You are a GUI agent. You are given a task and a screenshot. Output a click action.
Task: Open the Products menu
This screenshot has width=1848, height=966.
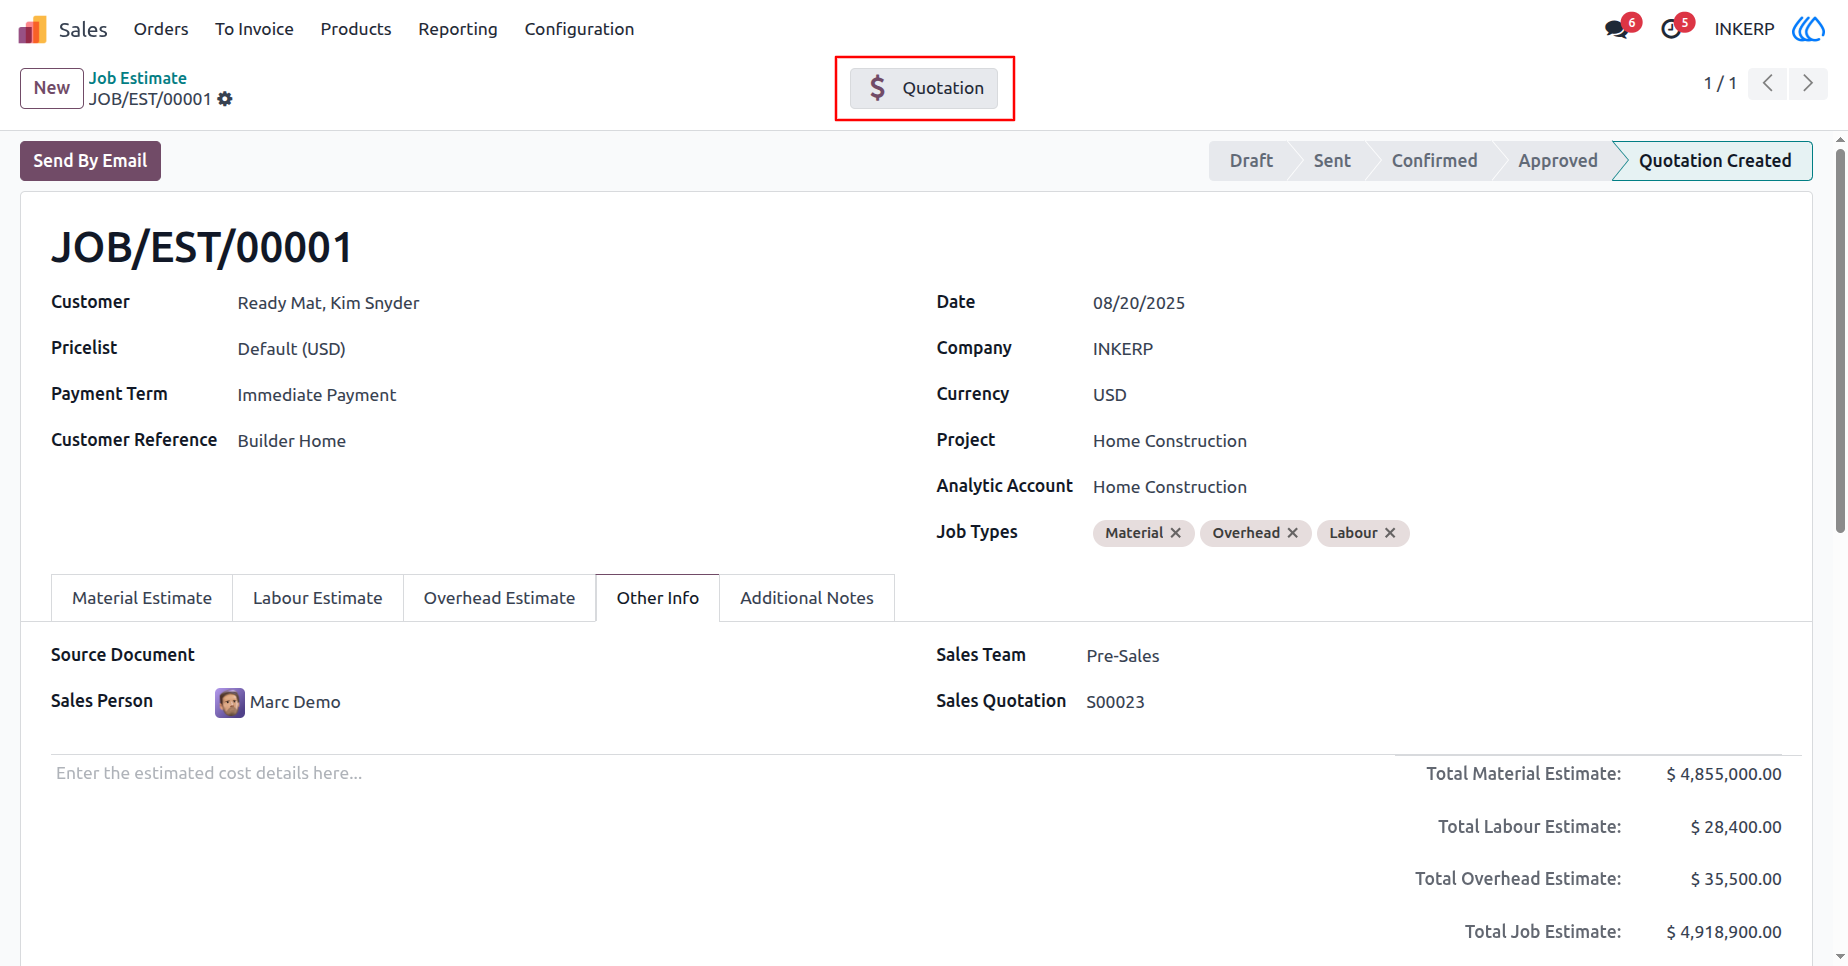pos(356,29)
